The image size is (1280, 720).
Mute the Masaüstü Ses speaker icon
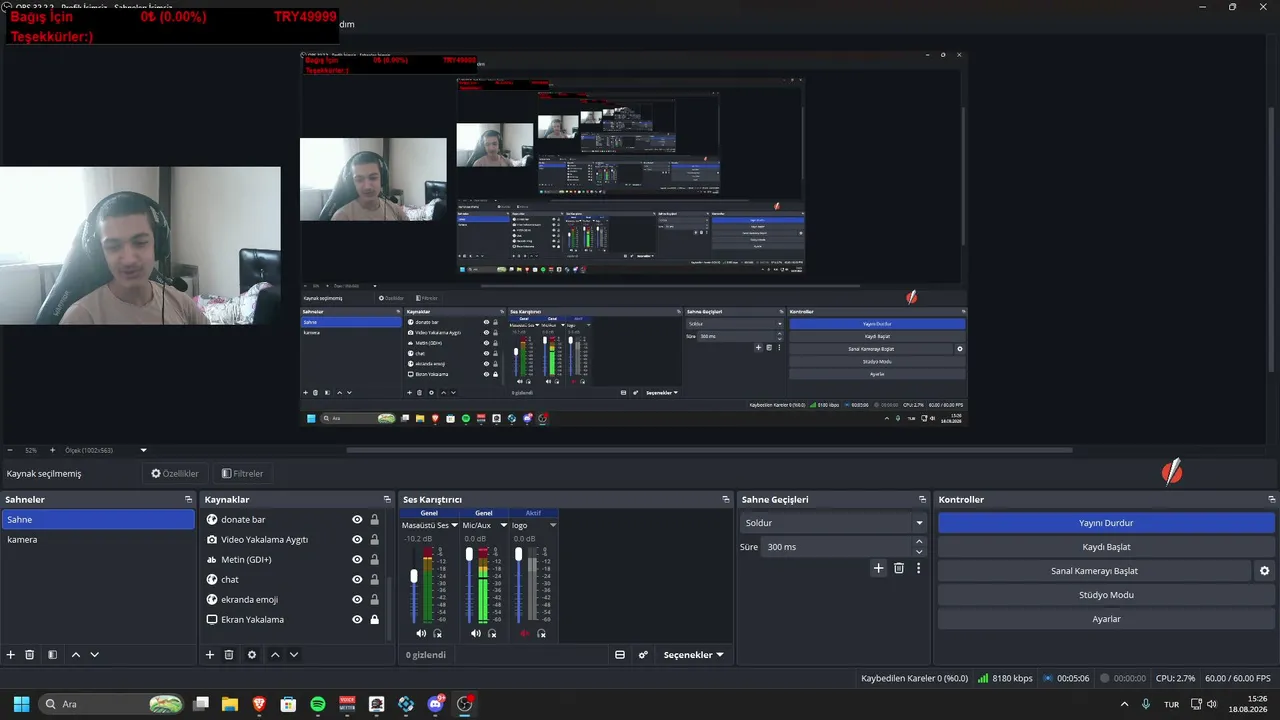421,633
